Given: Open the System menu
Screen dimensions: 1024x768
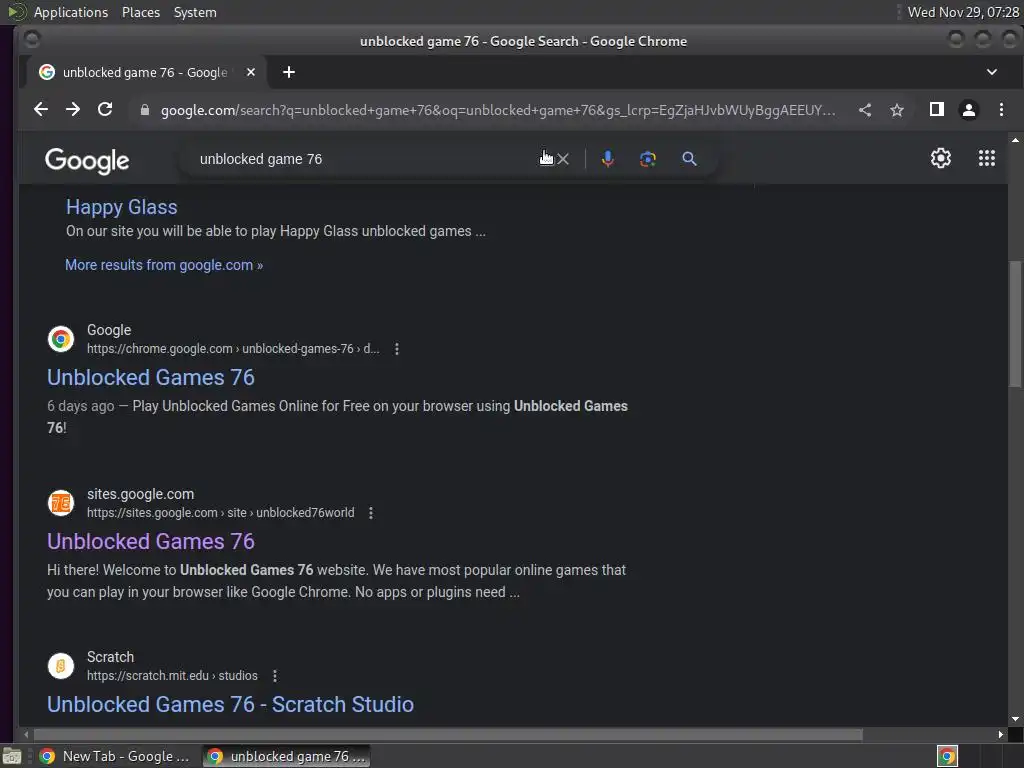Looking at the screenshot, I should (195, 12).
